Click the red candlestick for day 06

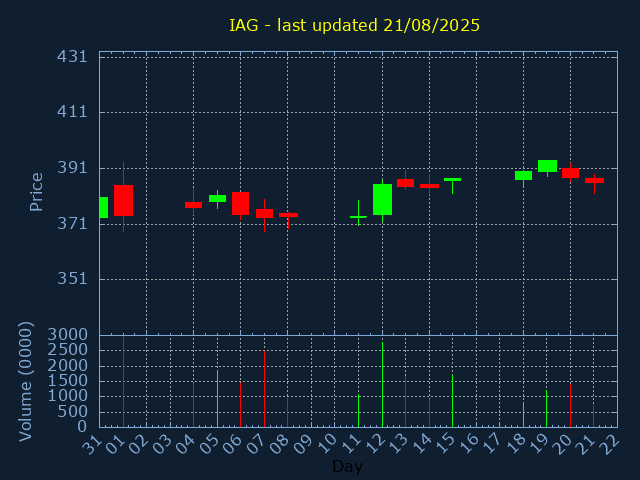(240, 203)
